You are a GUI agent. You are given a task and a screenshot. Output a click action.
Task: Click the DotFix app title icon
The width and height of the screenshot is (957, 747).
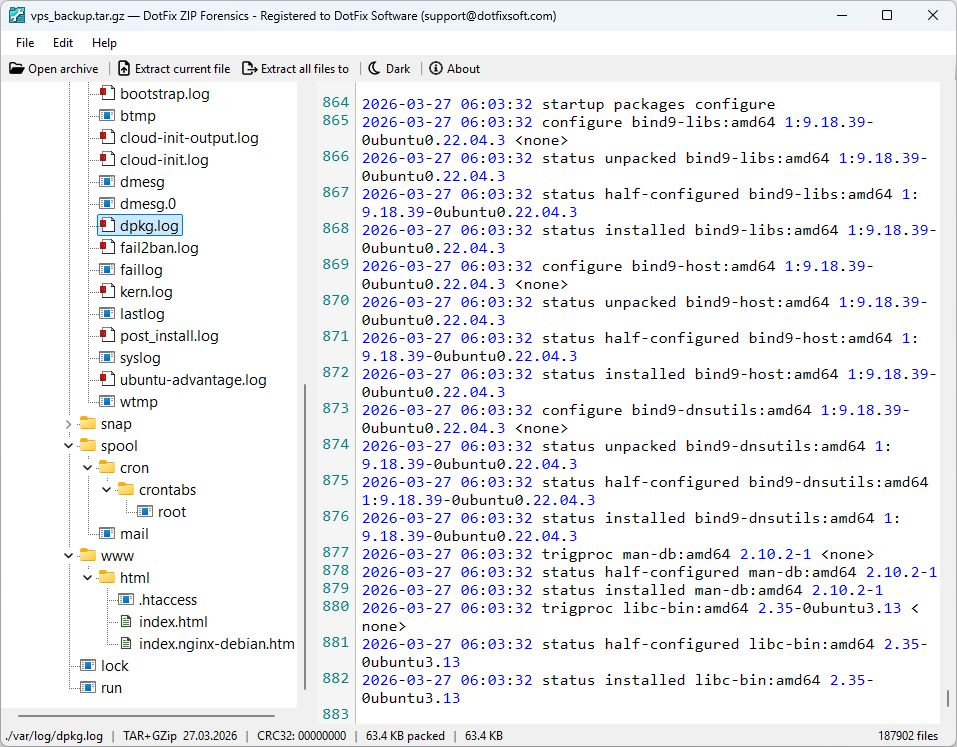click(16, 15)
